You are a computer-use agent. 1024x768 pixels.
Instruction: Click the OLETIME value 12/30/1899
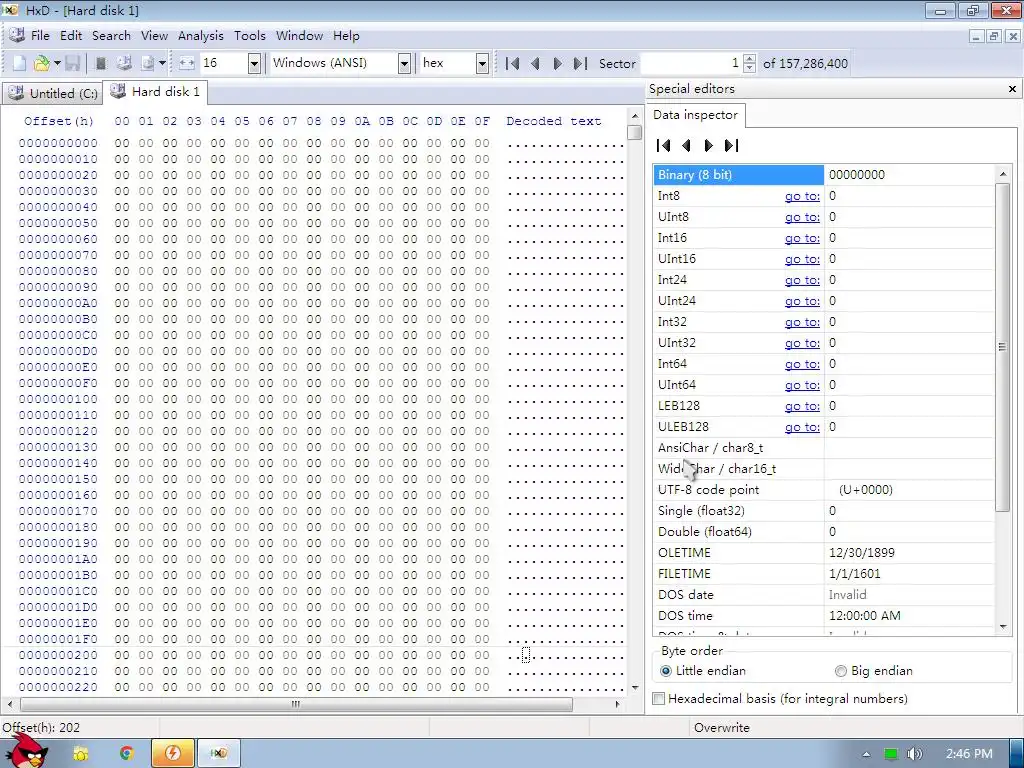(x=861, y=553)
